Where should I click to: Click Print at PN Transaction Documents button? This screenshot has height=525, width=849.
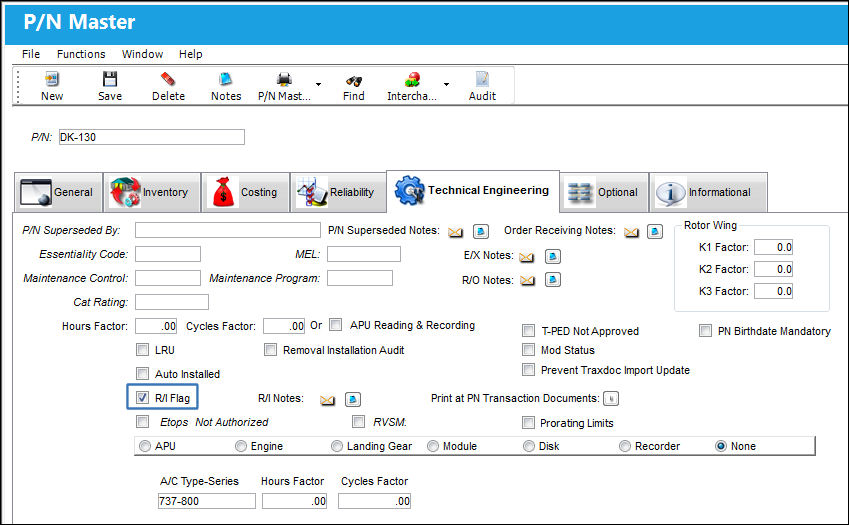[611, 399]
